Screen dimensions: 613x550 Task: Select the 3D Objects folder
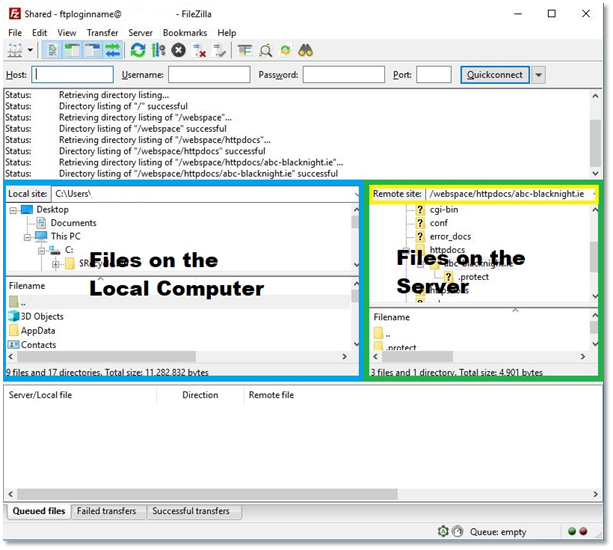pyautogui.click(x=42, y=316)
